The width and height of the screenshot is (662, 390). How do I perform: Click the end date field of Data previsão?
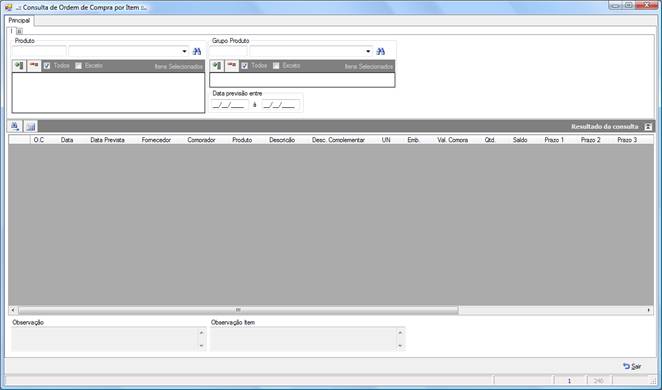[x=281, y=105]
